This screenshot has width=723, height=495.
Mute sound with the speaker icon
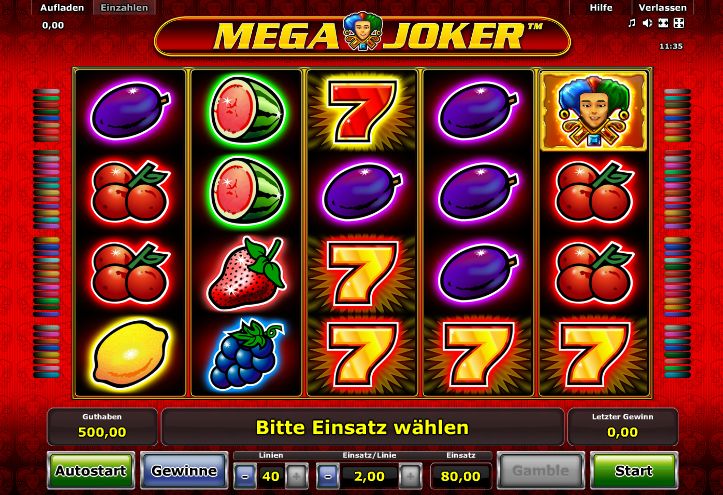click(647, 23)
